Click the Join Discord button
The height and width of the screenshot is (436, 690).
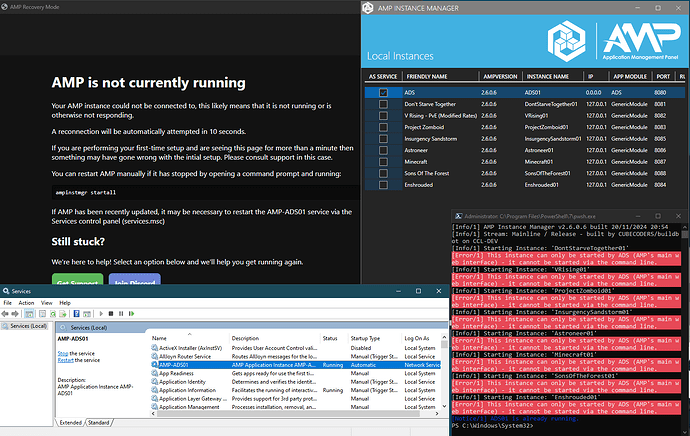pyautogui.click(x=135, y=279)
